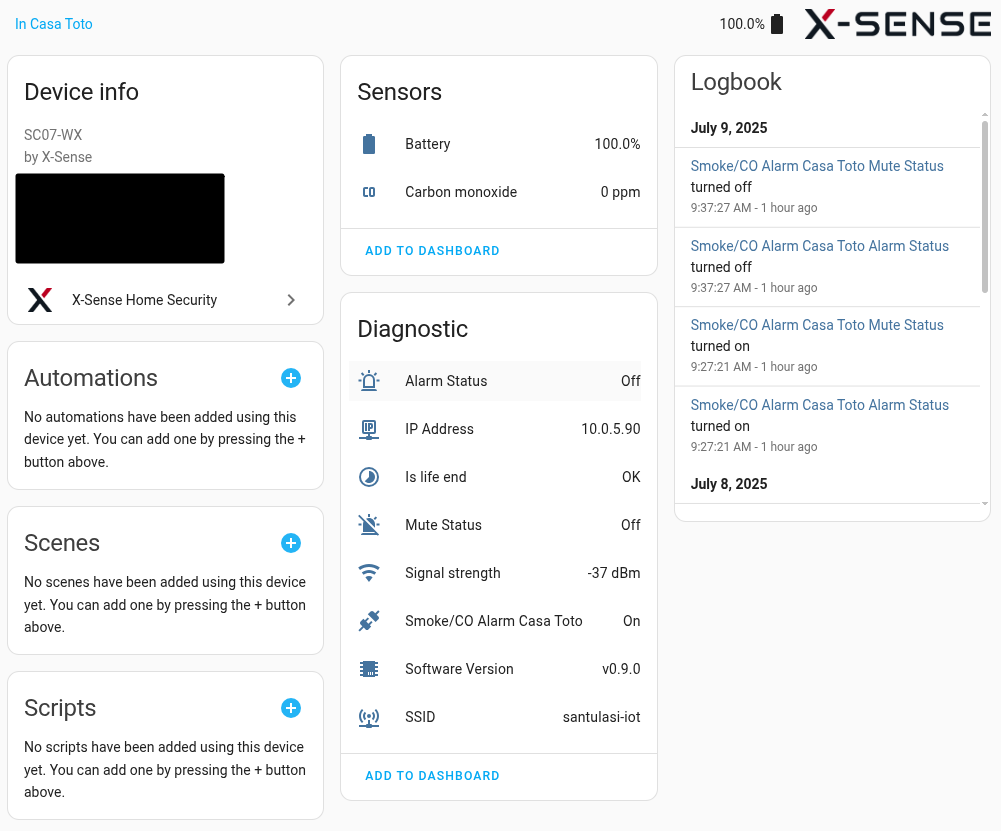
Task: Open Mute Status link turned on 9:27:21
Action: (817, 325)
